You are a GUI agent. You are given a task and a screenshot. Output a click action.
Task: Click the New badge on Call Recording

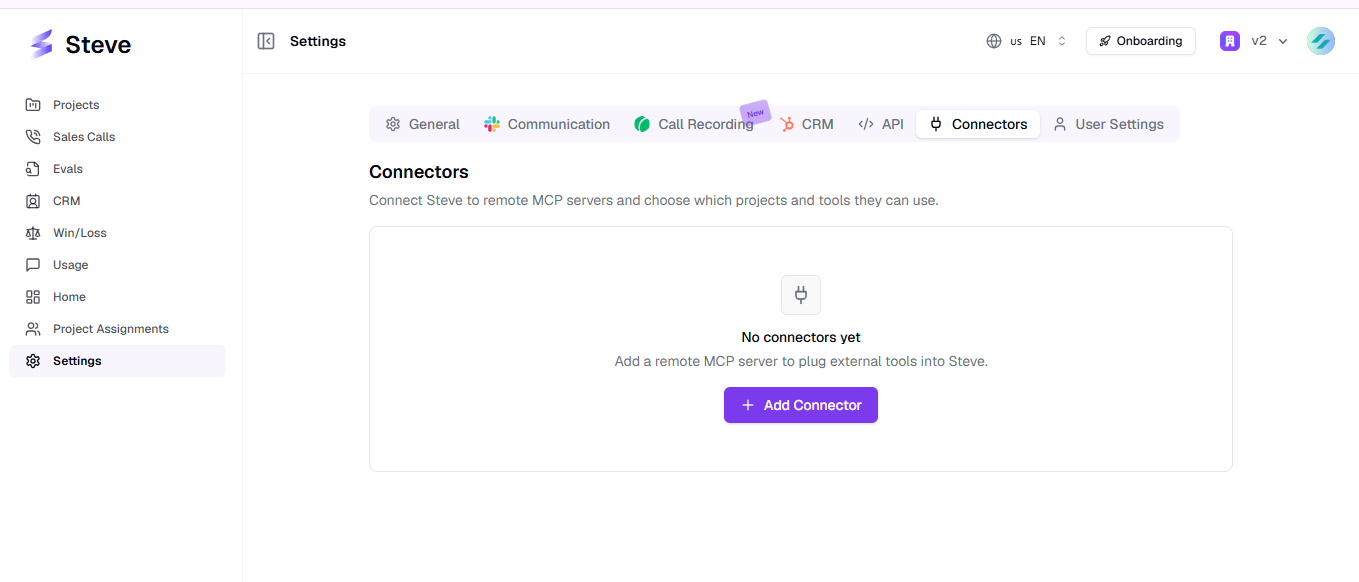[x=755, y=112]
